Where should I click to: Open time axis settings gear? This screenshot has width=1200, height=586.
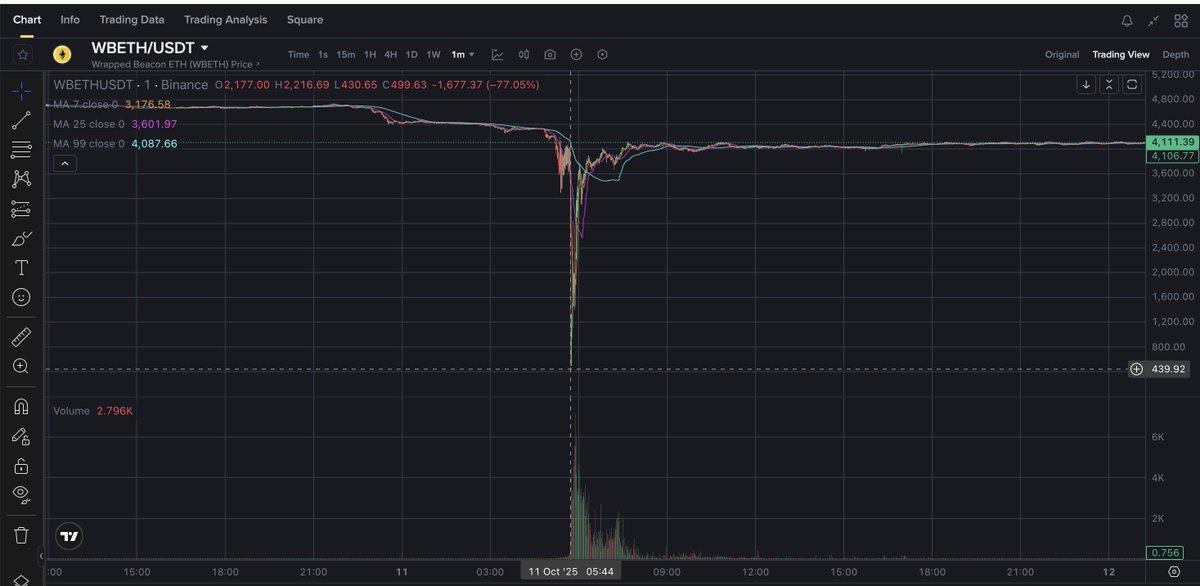[1173, 572]
